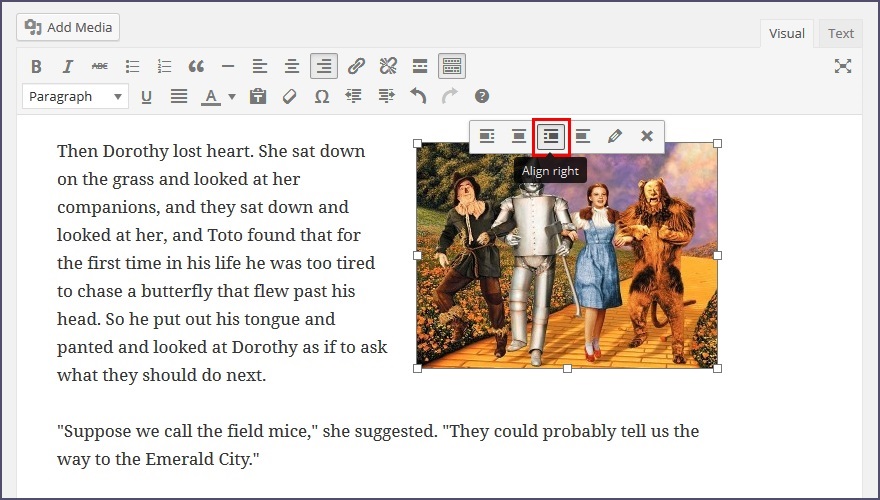Click the Add Media button
Screen dimensions: 880x500
point(68,27)
